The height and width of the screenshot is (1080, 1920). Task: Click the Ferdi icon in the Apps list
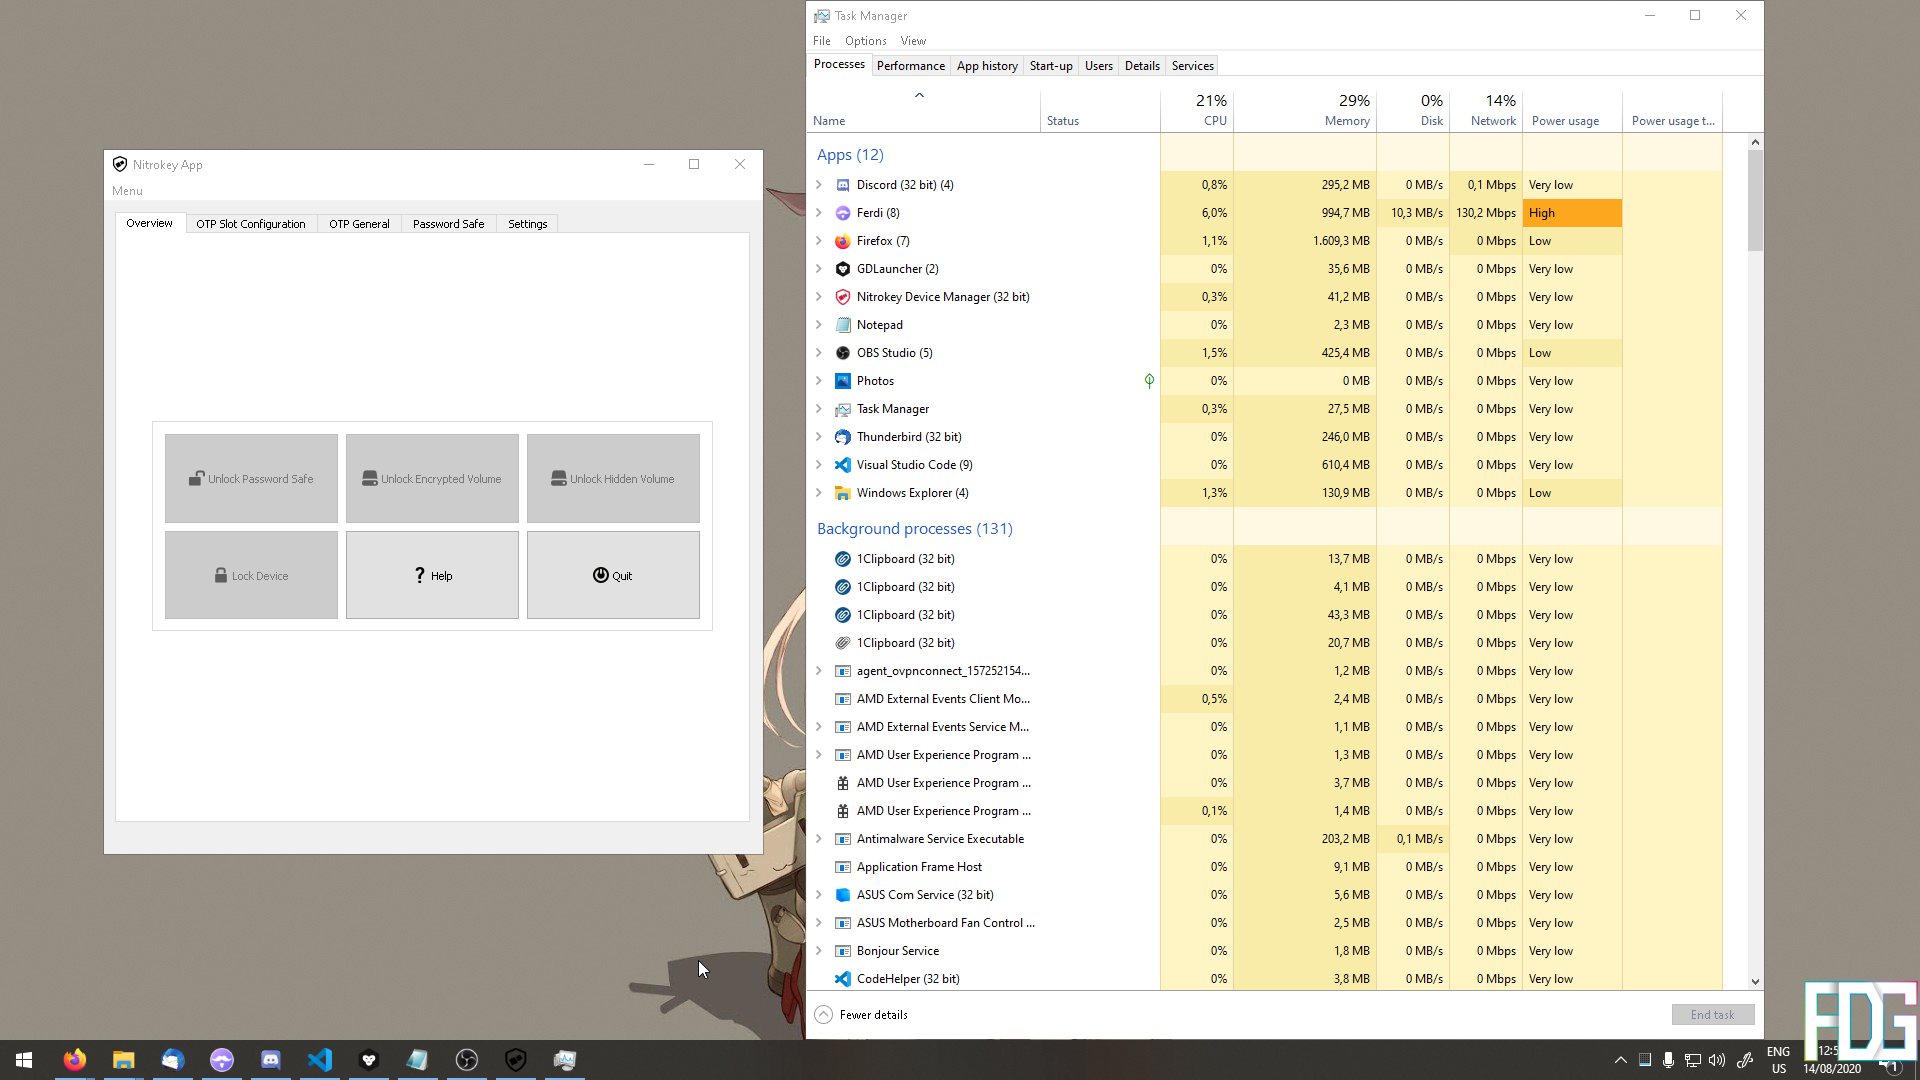point(842,213)
